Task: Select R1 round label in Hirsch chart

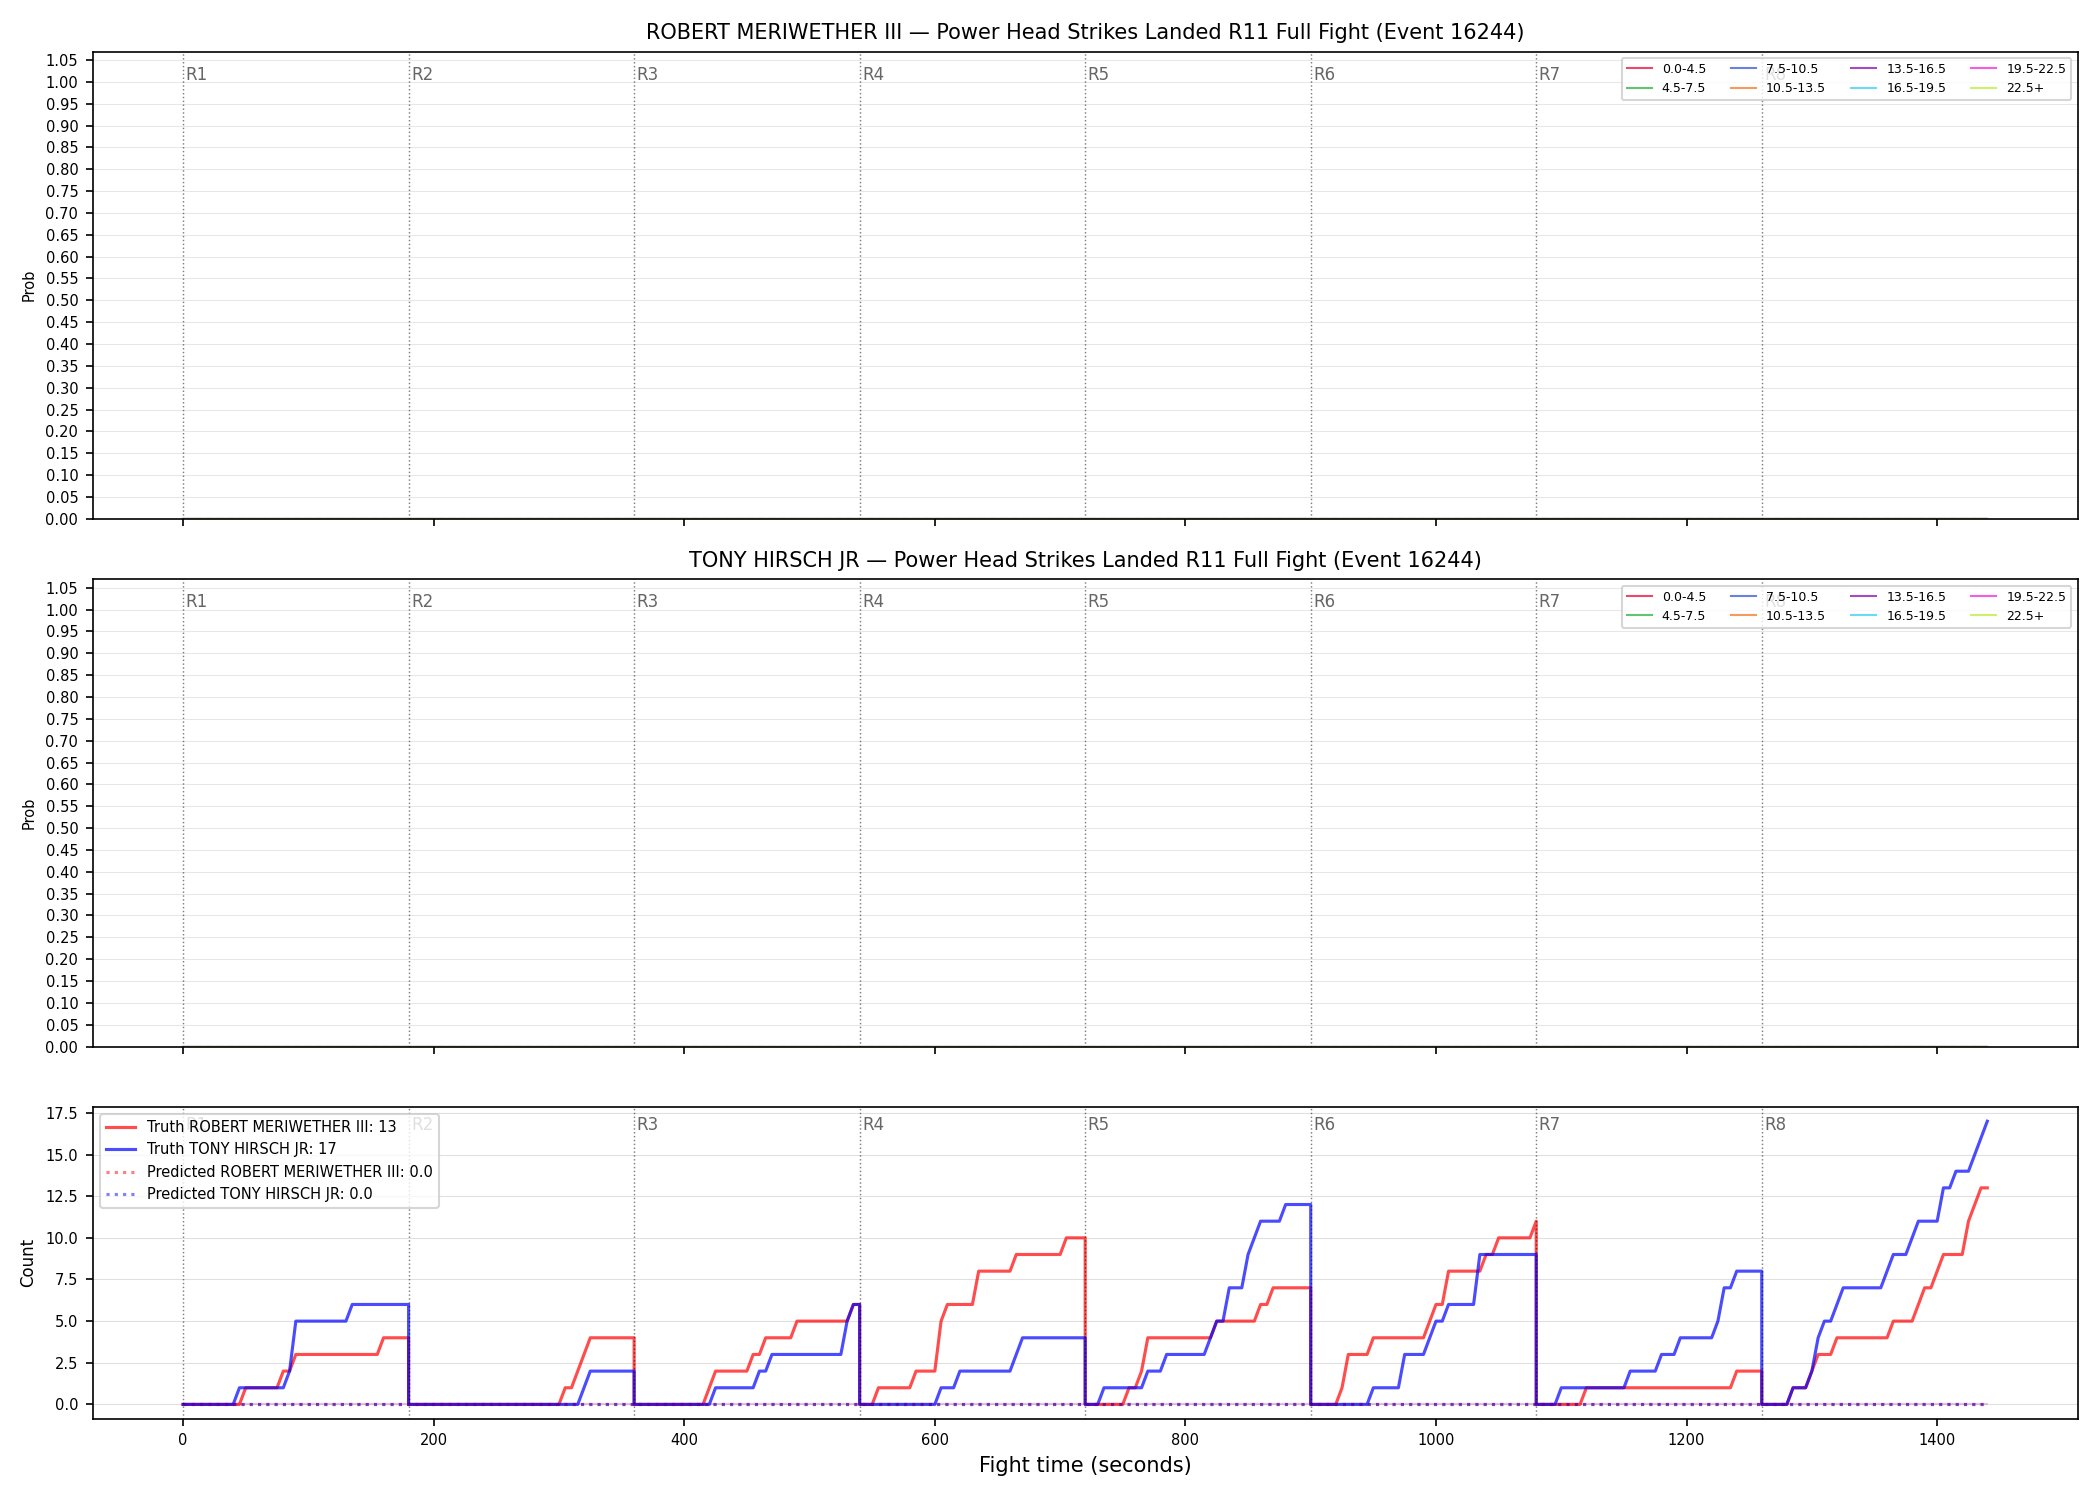Action: 196,601
